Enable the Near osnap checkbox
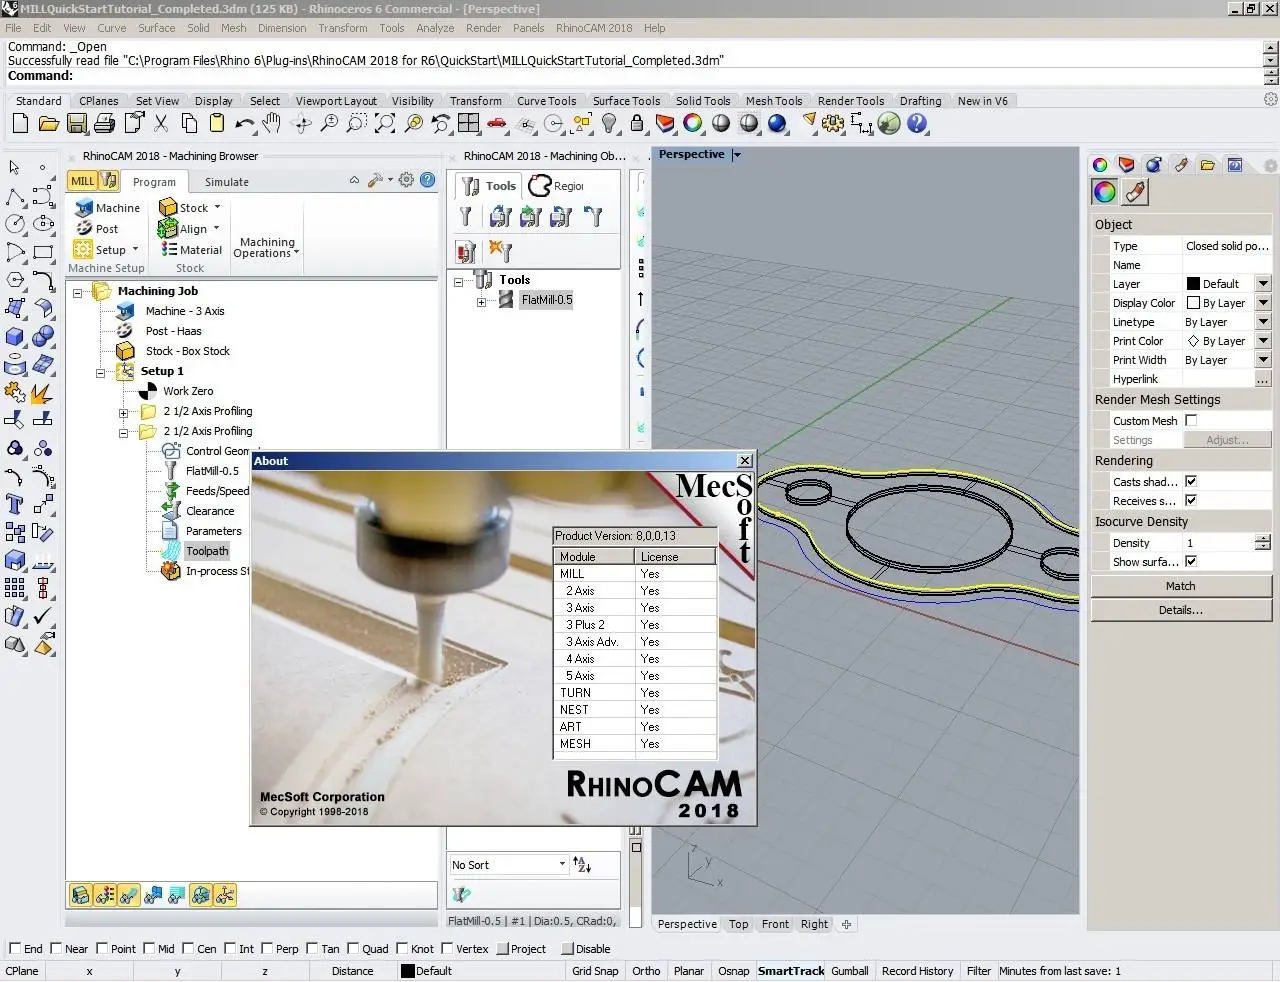1280x982 pixels. (x=56, y=949)
